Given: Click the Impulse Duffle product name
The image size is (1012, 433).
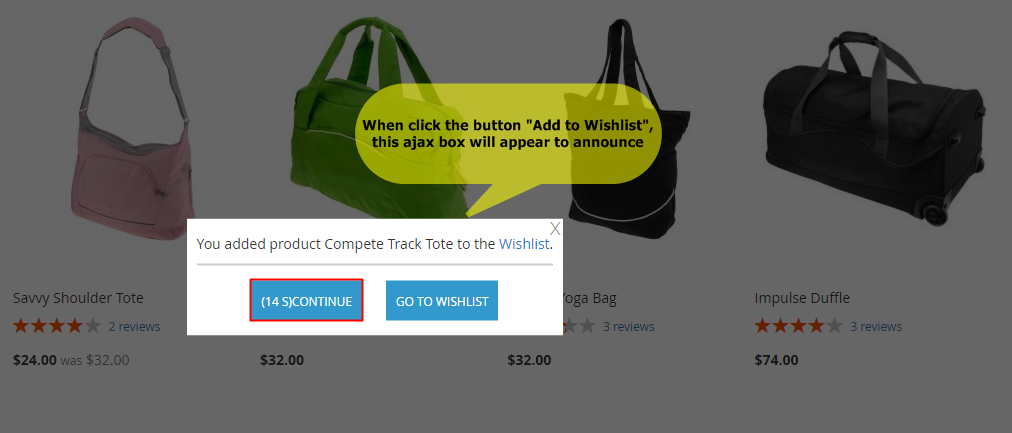Looking at the screenshot, I should pyautogui.click(x=802, y=298).
